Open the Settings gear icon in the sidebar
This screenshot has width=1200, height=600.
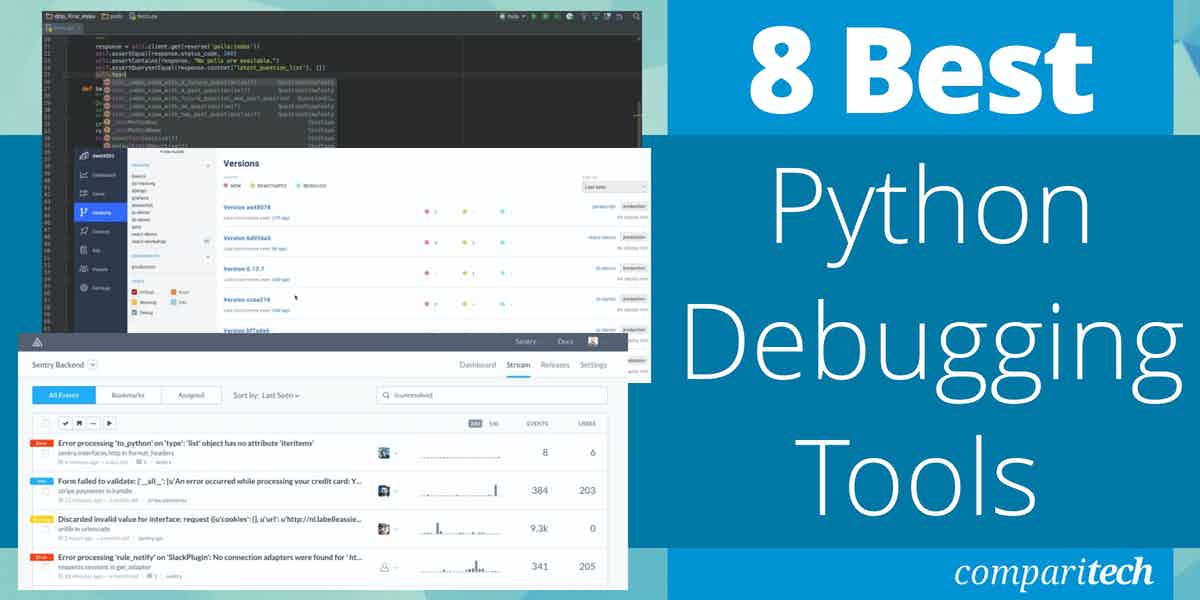[x=84, y=287]
